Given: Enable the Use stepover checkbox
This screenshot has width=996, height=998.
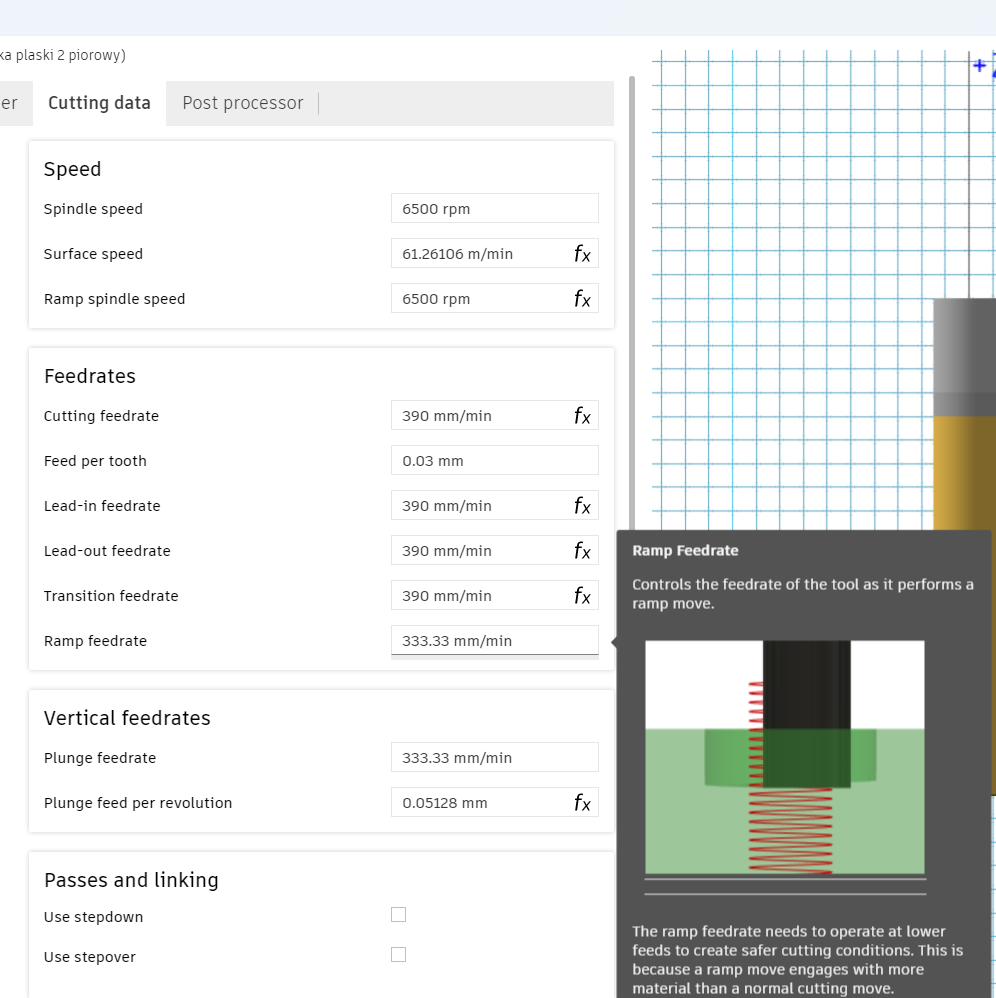Looking at the screenshot, I should (398, 955).
